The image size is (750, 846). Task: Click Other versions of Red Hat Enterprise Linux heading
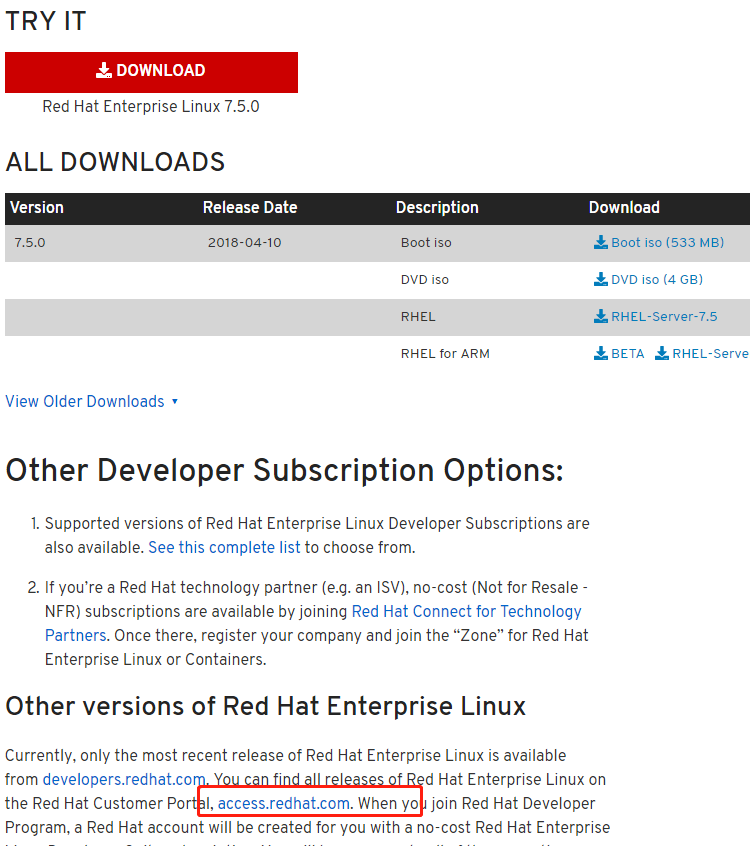pyautogui.click(x=265, y=706)
